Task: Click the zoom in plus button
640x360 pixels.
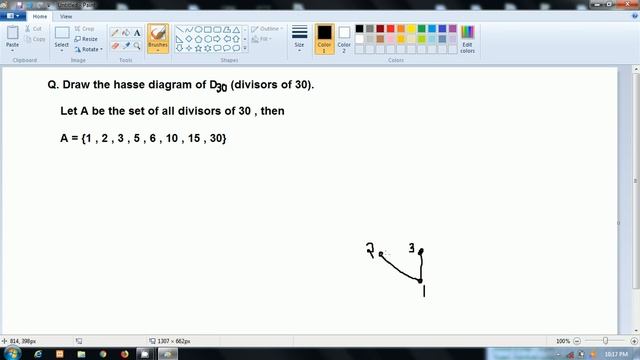Action: click(634, 341)
